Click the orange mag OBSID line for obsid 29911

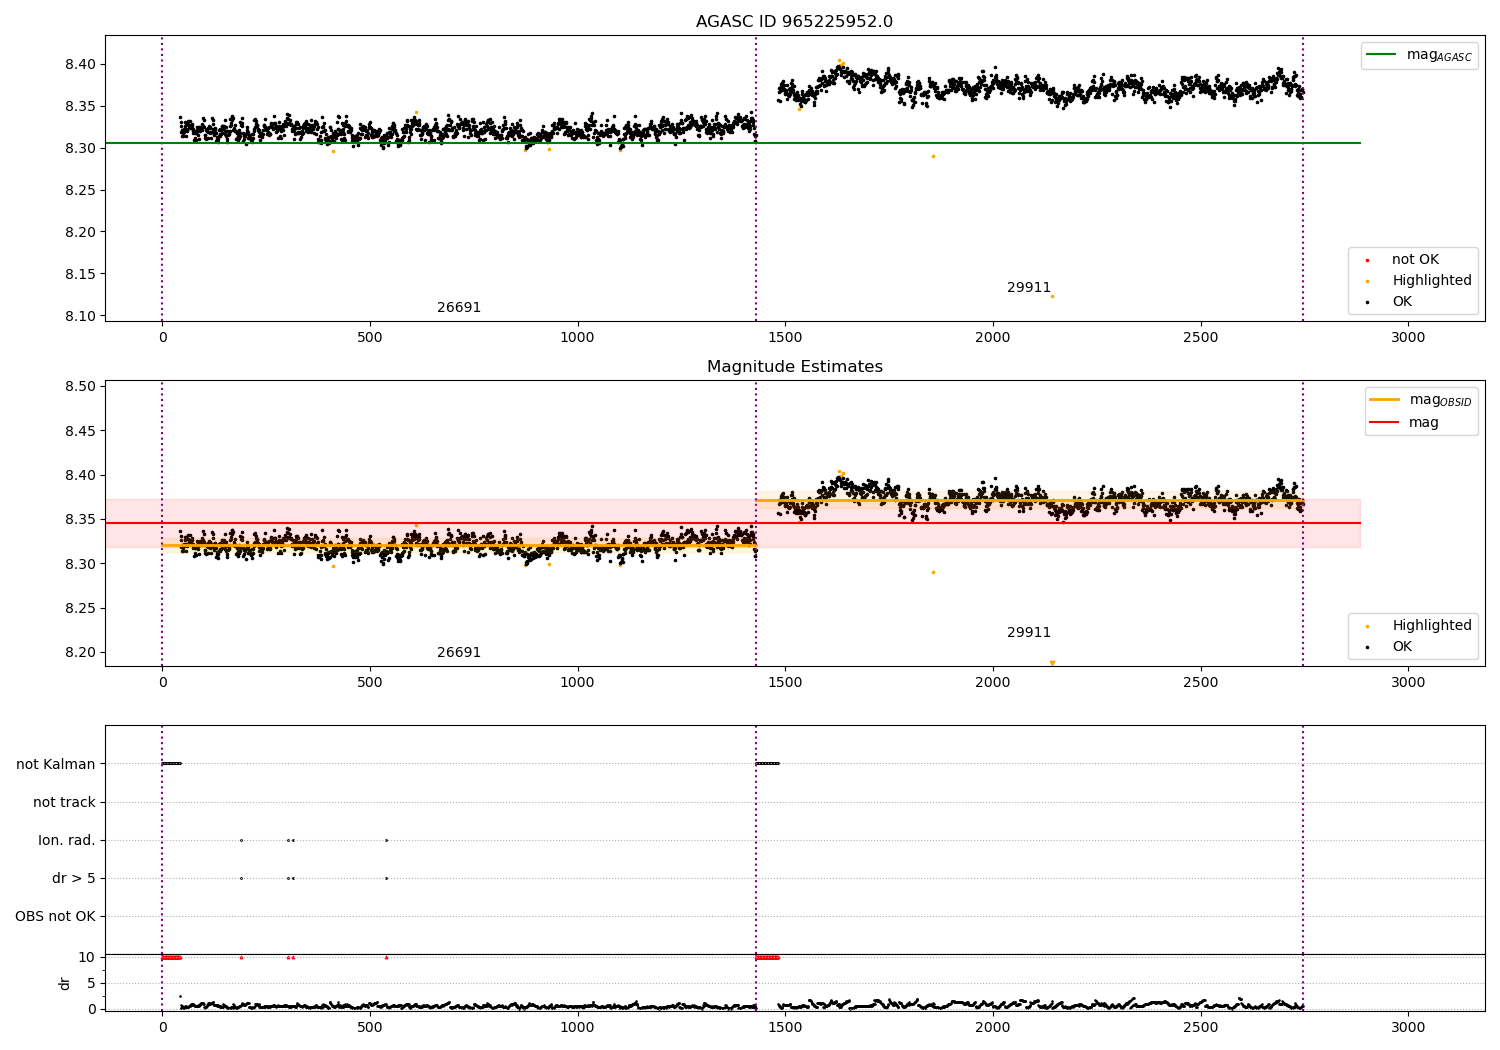1029,501
